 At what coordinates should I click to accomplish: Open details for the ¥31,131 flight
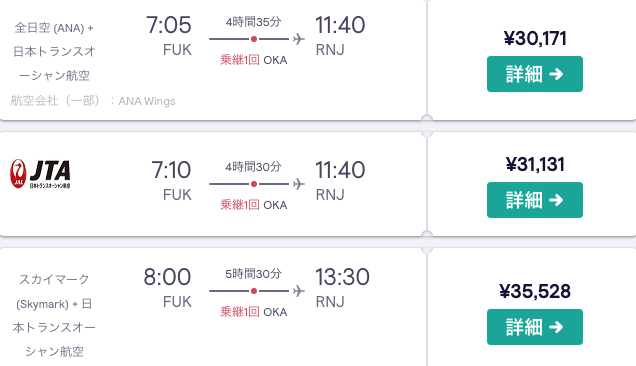pos(535,200)
